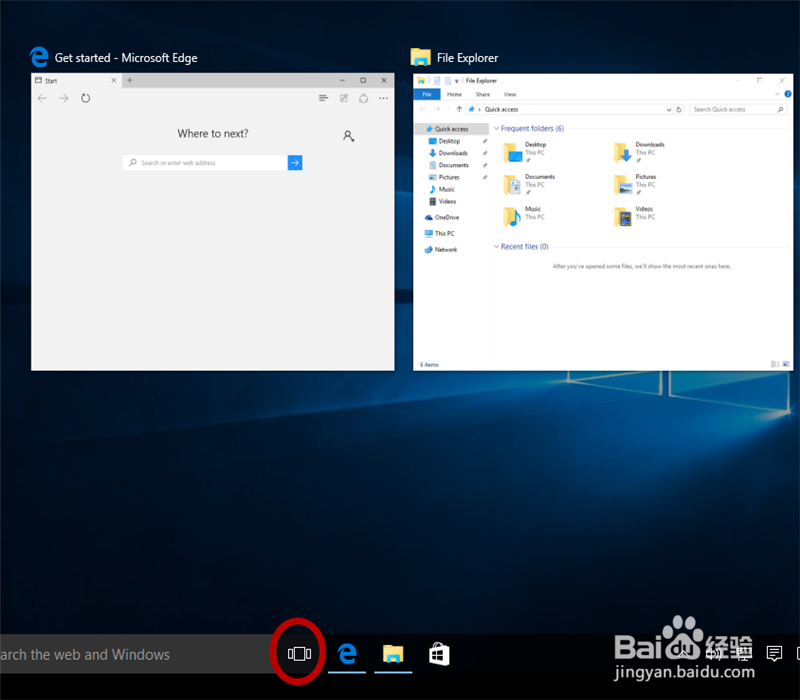Switch to details view icon in status bar
The height and width of the screenshot is (700, 800).
pos(775,364)
